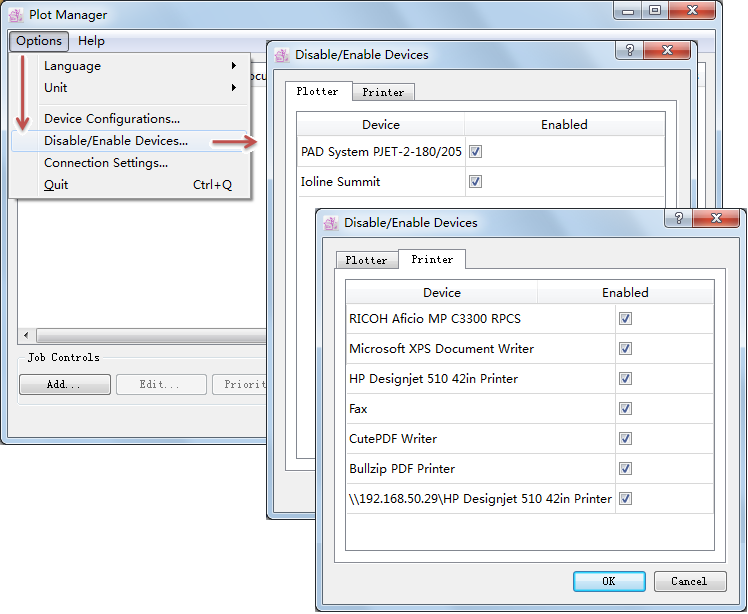
Task: Toggle the Ioline Summit enabled checkbox
Action: 476,182
